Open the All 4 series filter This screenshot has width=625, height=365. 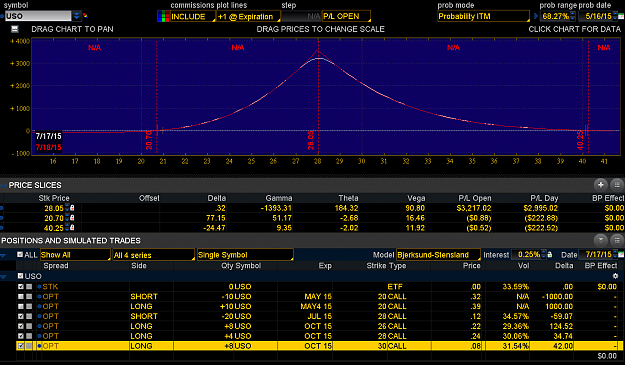click(153, 255)
